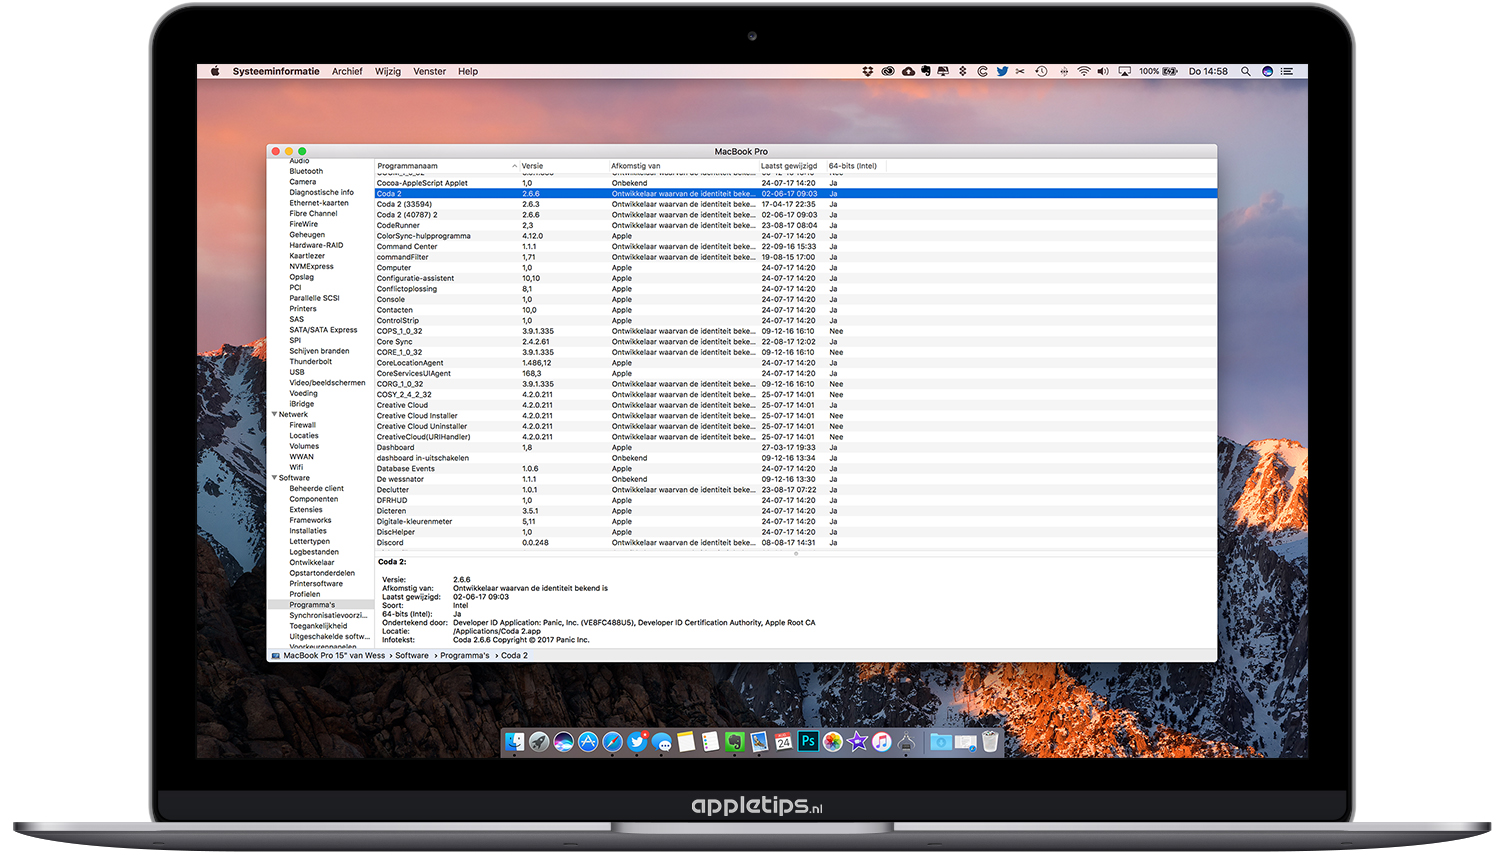
Task: Open the Apple menu
Action: click(x=215, y=71)
